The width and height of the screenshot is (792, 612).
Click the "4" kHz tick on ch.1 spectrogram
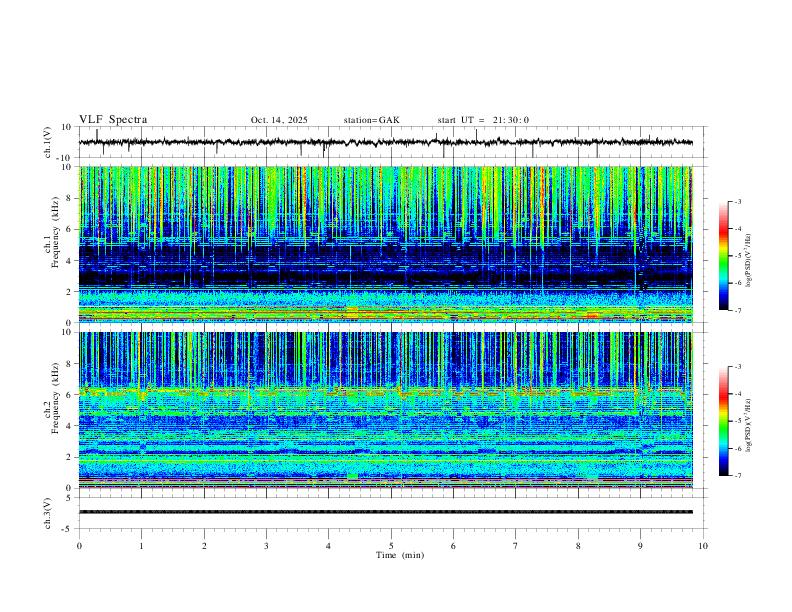pyautogui.click(x=69, y=261)
